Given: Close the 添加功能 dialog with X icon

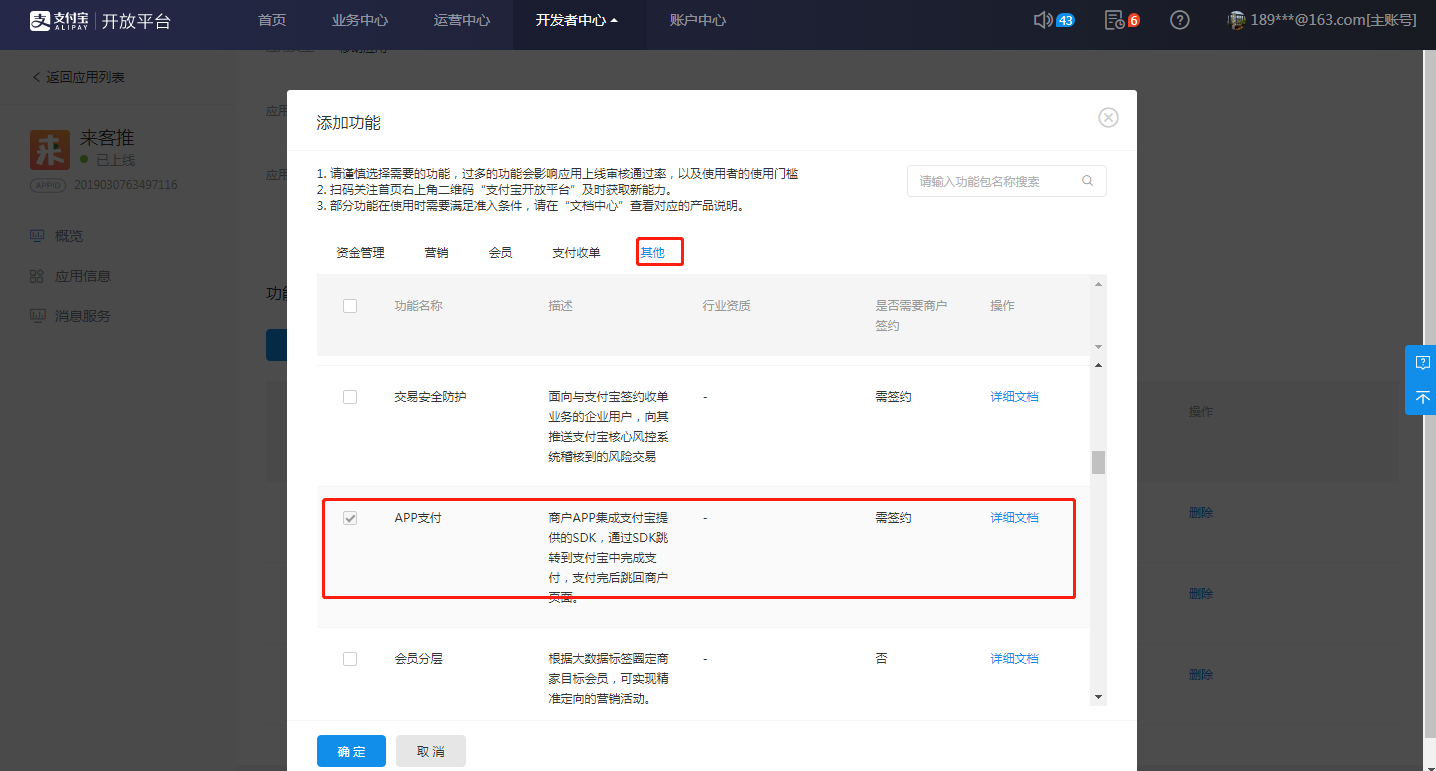Looking at the screenshot, I should pos(1108,117).
